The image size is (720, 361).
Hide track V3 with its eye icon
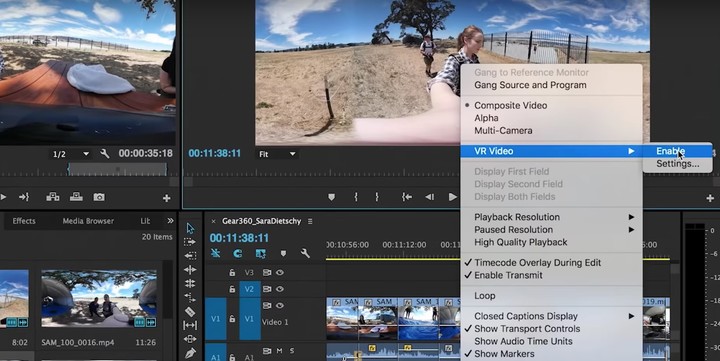point(280,272)
